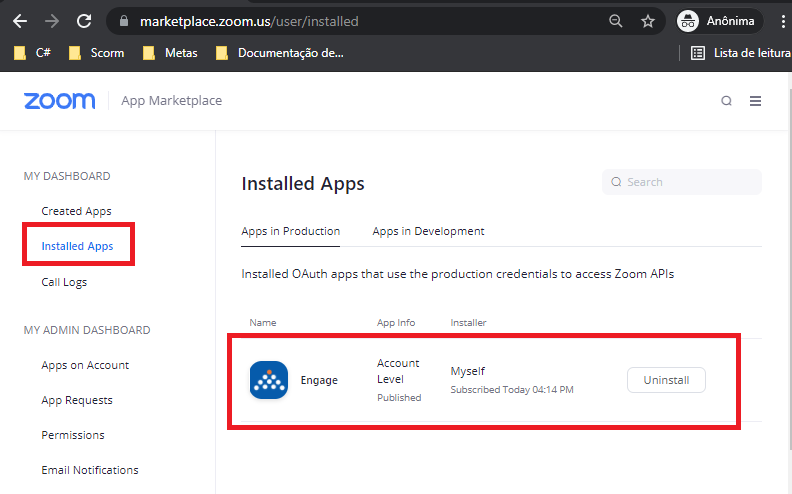Switch to the Apps in Development tab
Image resolution: width=792 pixels, height=494 pixels.
(x=428, y=231)
